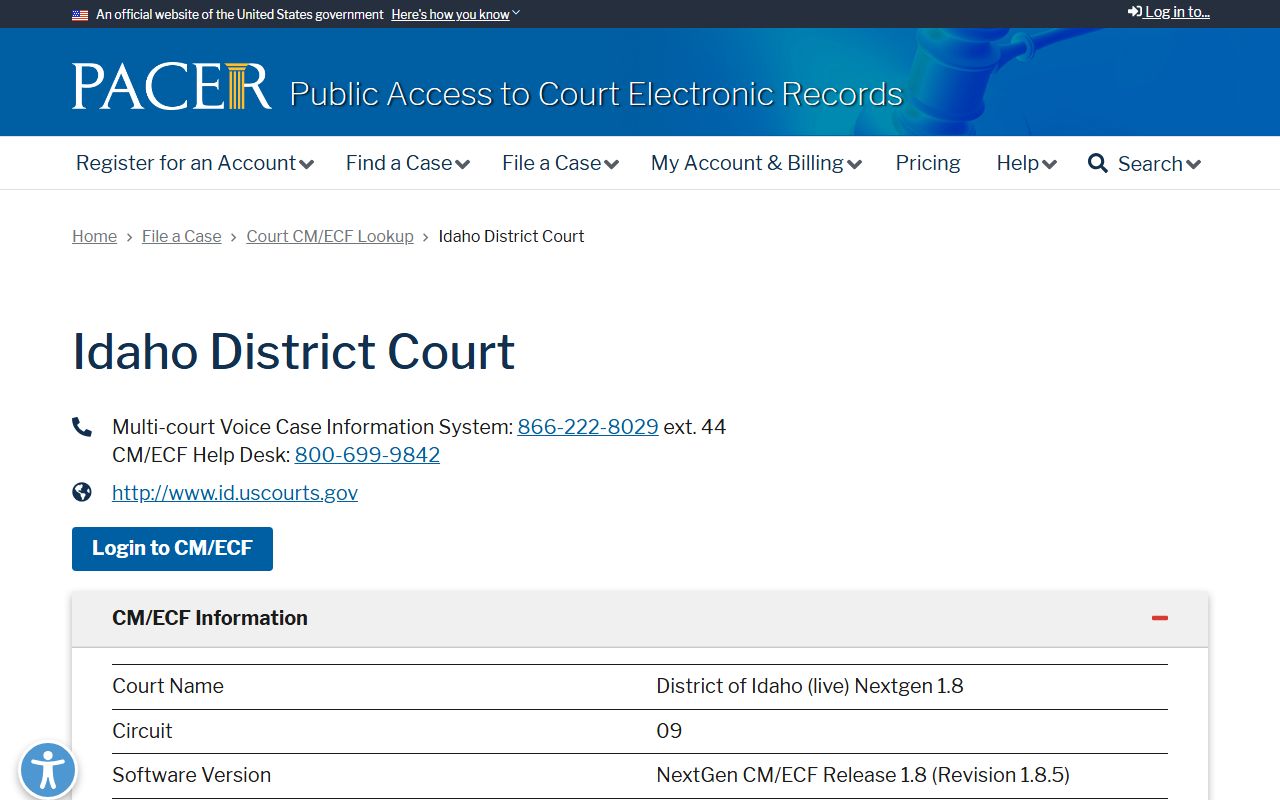This screenshot has height=800, width=1280.
Task: Click the Circuit row label
Action: tap(142, 731)
